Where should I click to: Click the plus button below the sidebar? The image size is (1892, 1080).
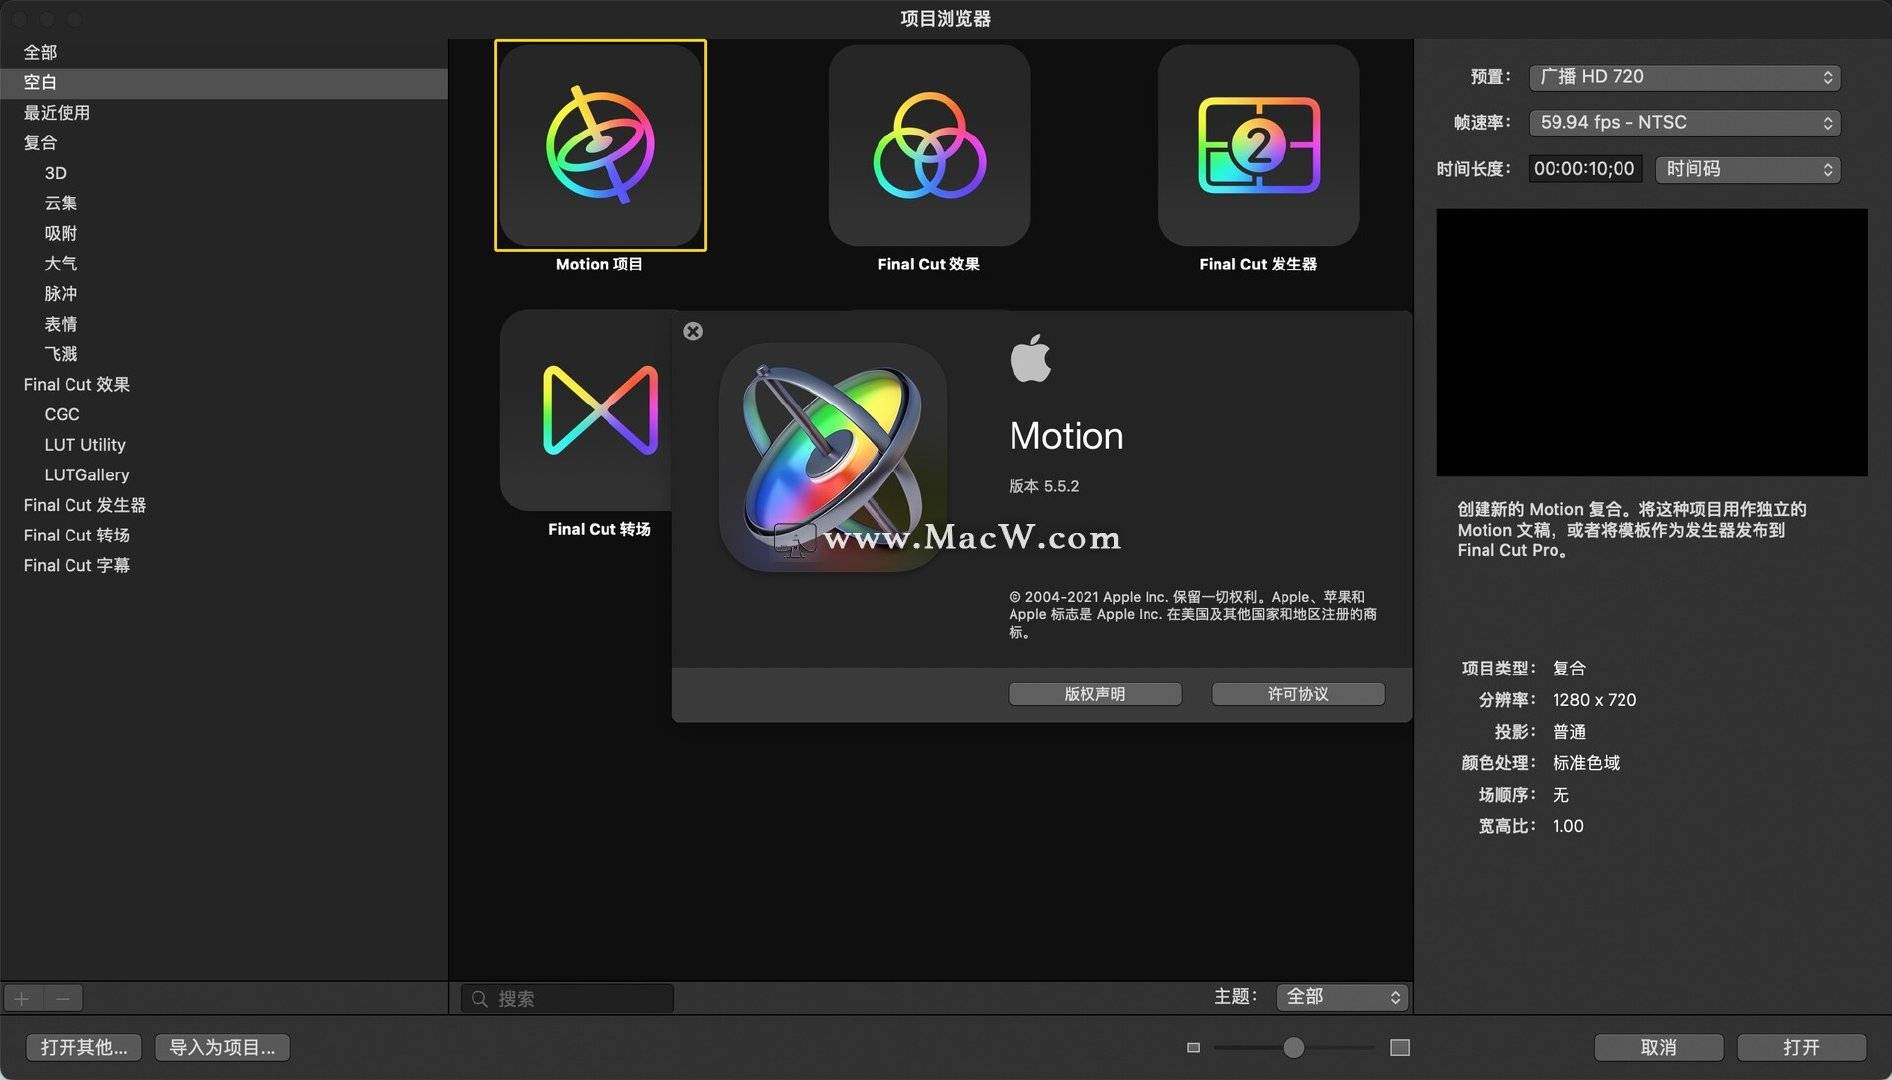pos(22,998)
